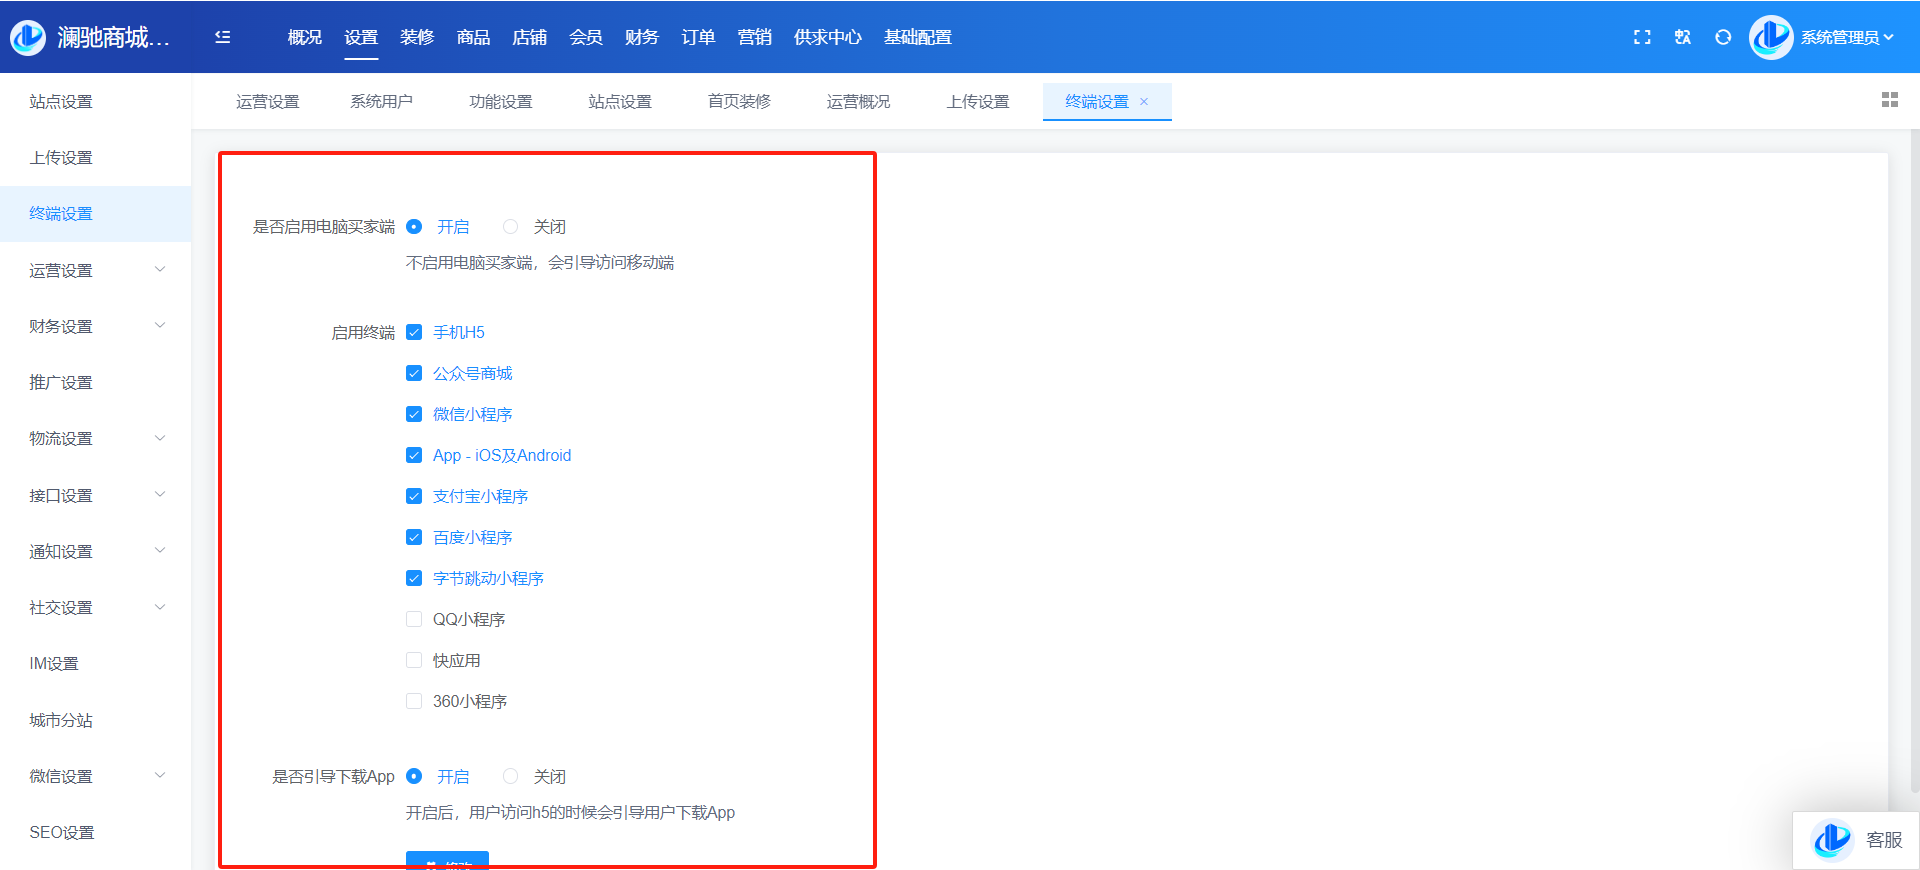Expand the 运营设置 sidebar group
The width and height of the screenshot is (1920, 870).
click(x=95, y=270)
